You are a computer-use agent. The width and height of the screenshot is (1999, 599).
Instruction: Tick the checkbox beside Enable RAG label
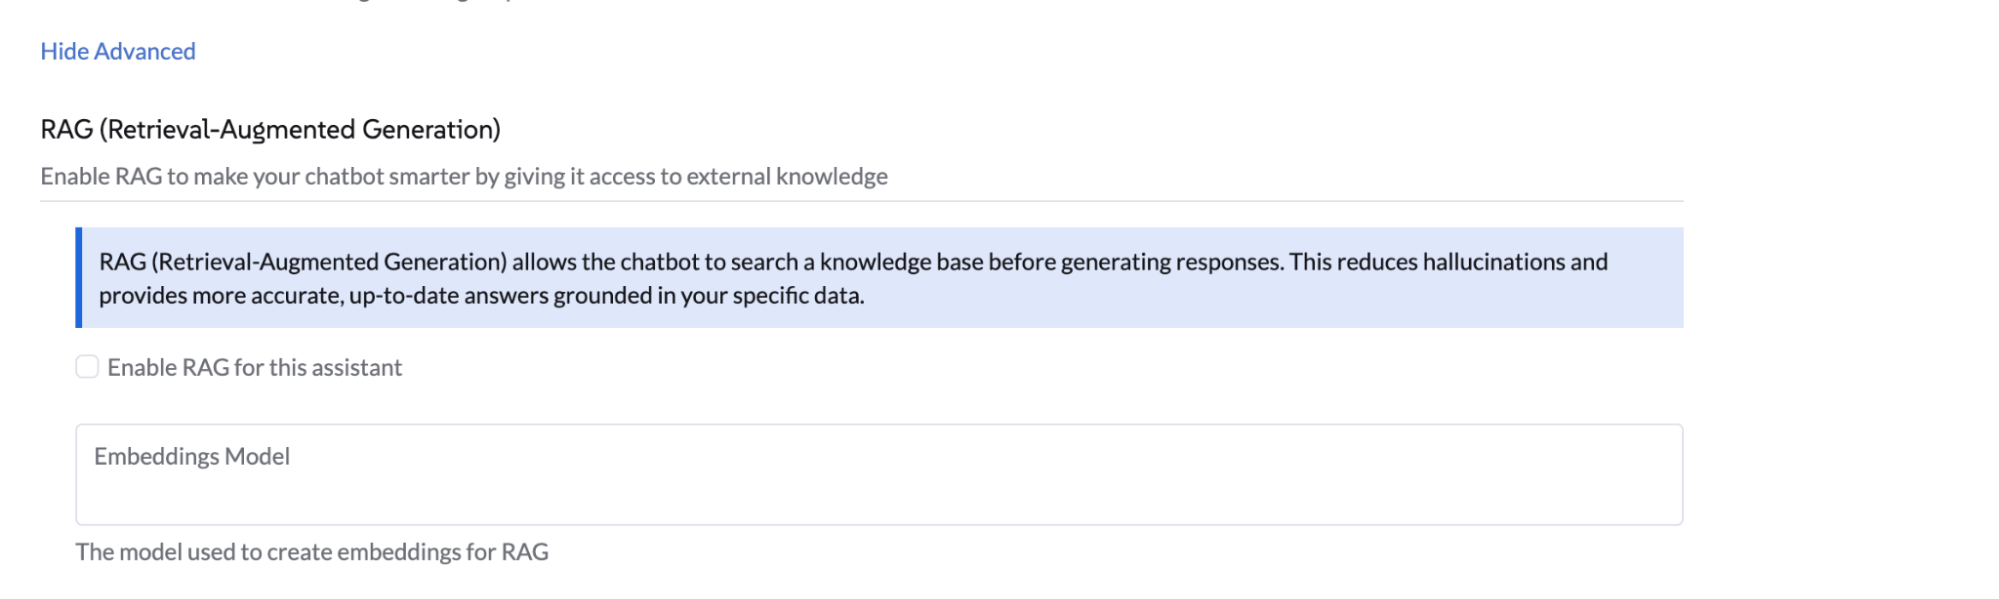click(x=87, y=368)
